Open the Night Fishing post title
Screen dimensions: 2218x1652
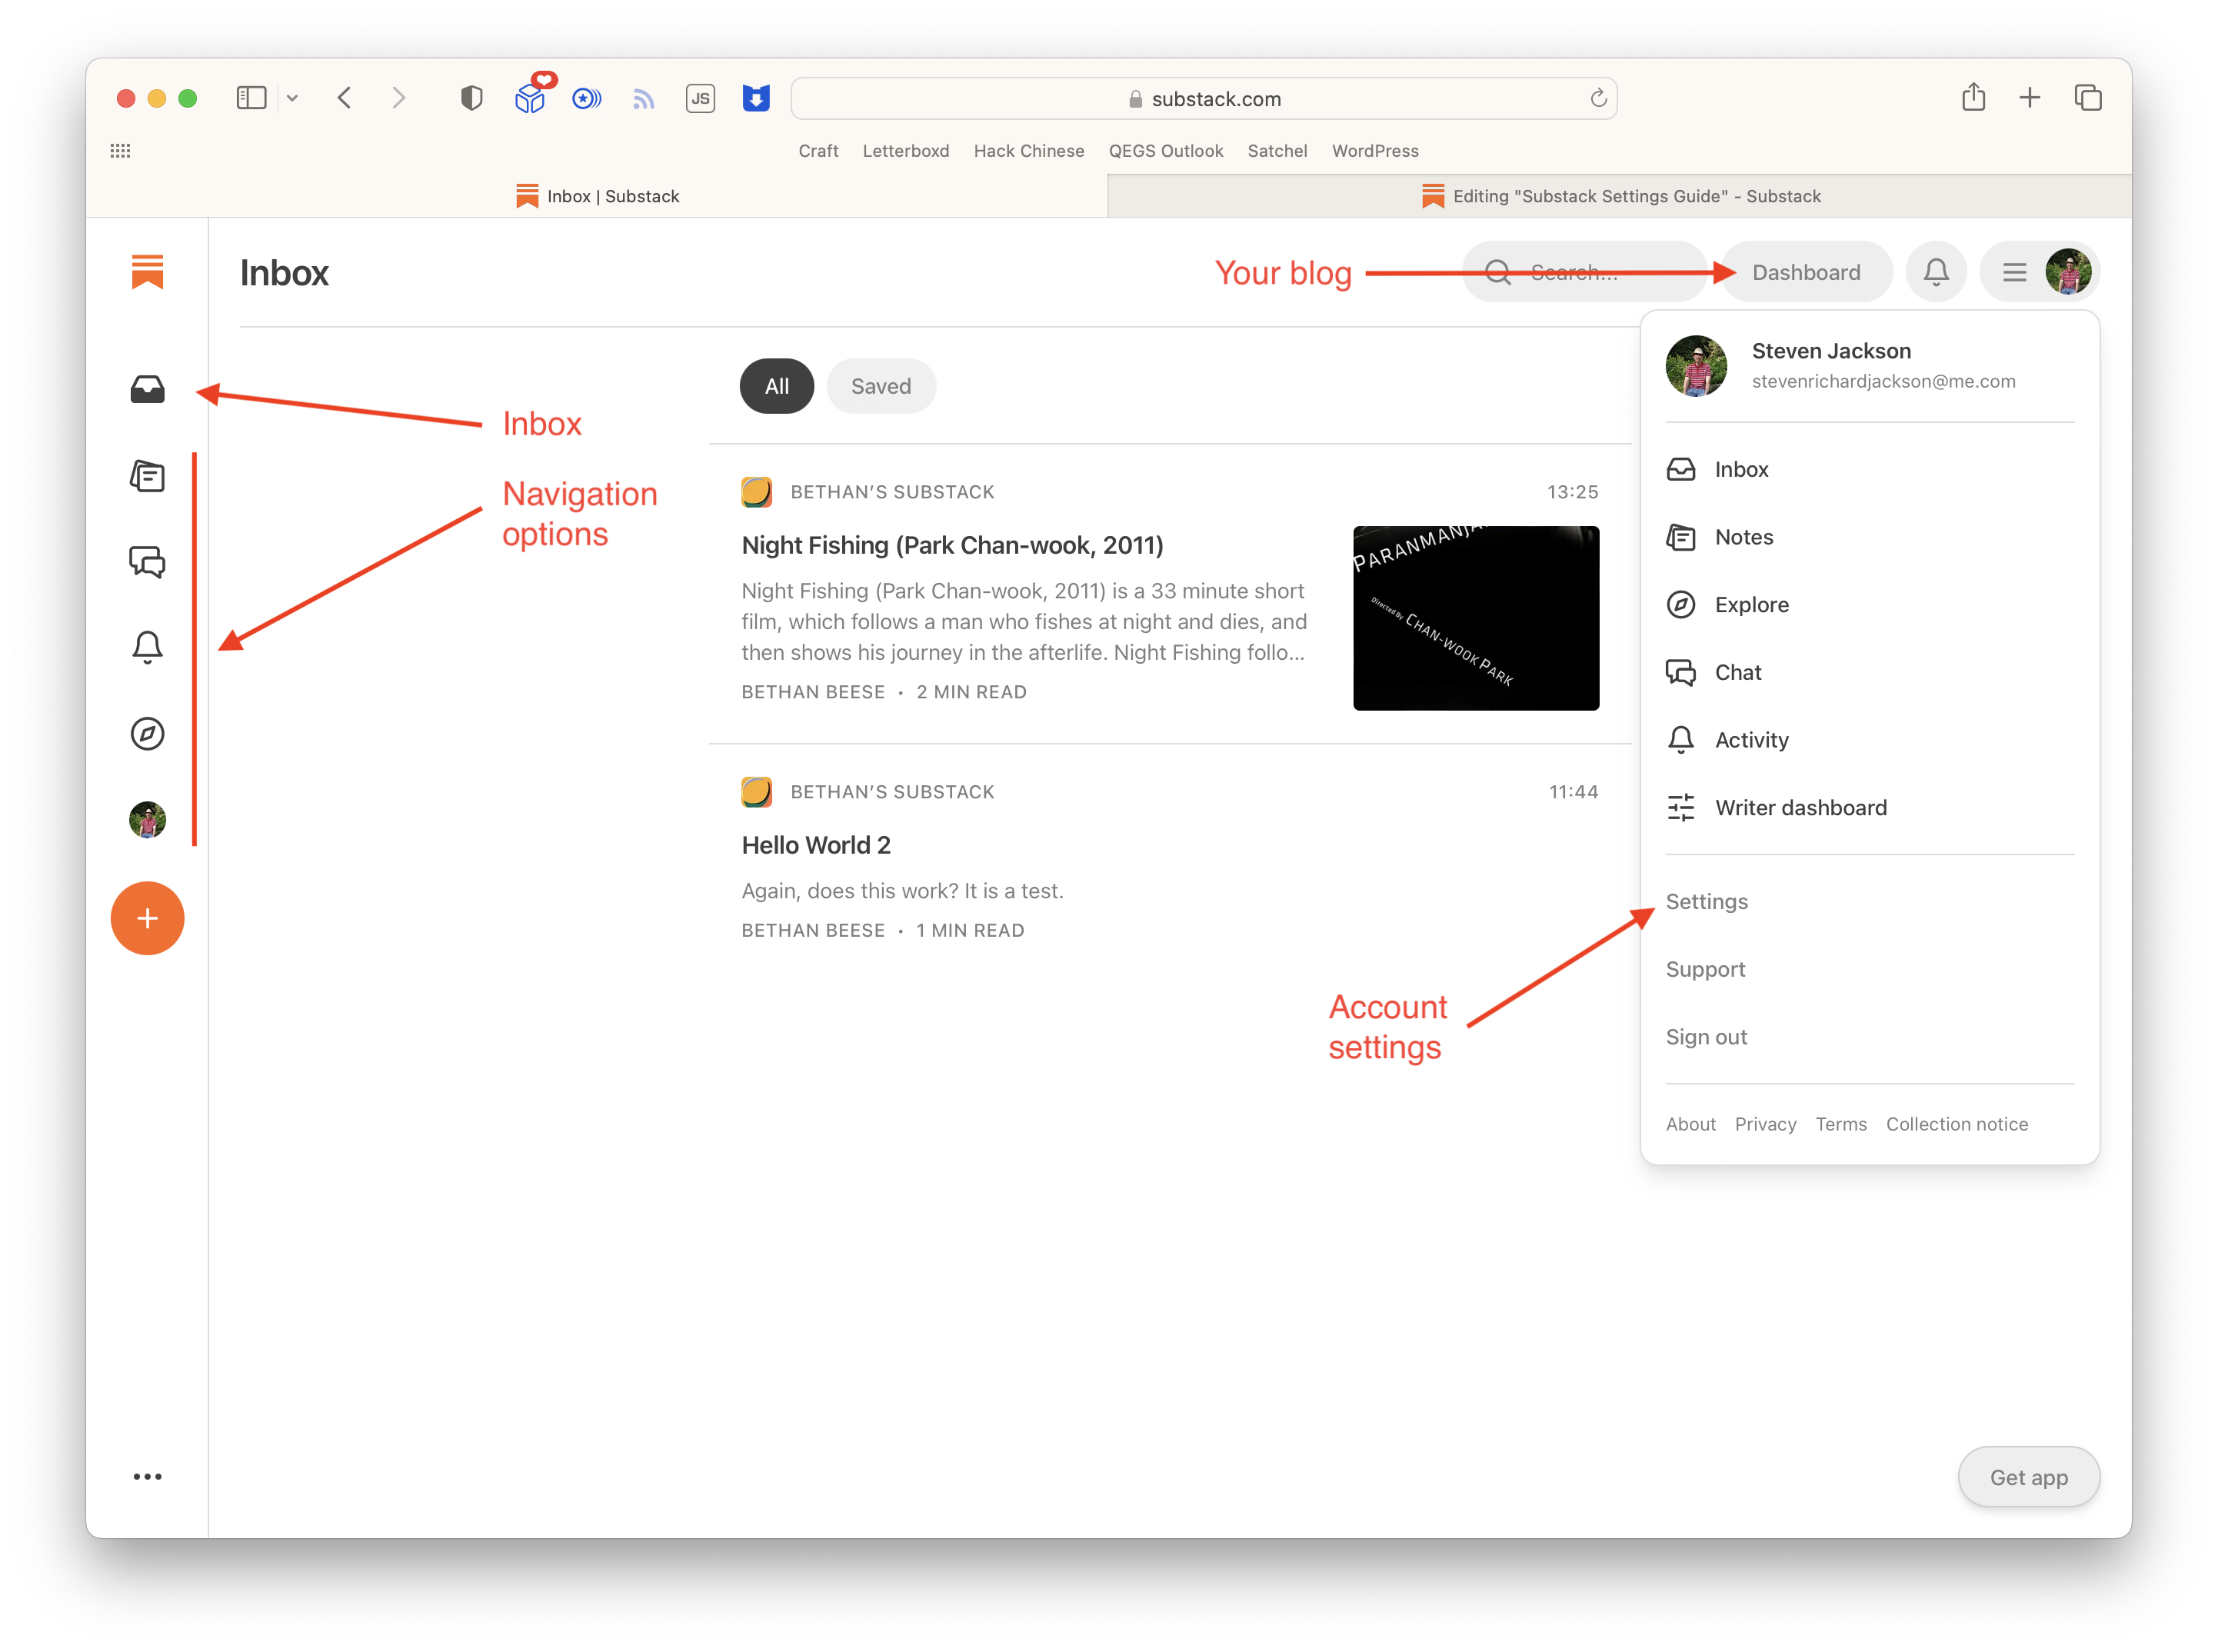[x=952, y=545]
